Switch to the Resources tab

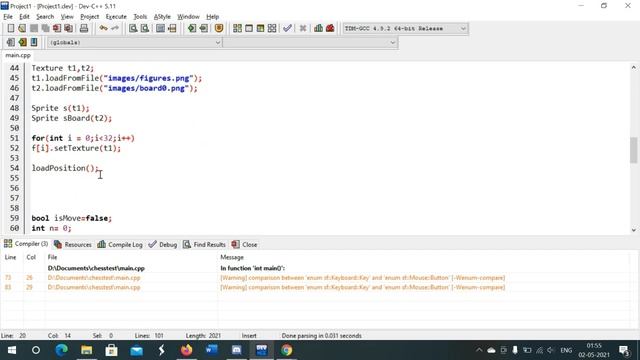[x=73, y=244]
